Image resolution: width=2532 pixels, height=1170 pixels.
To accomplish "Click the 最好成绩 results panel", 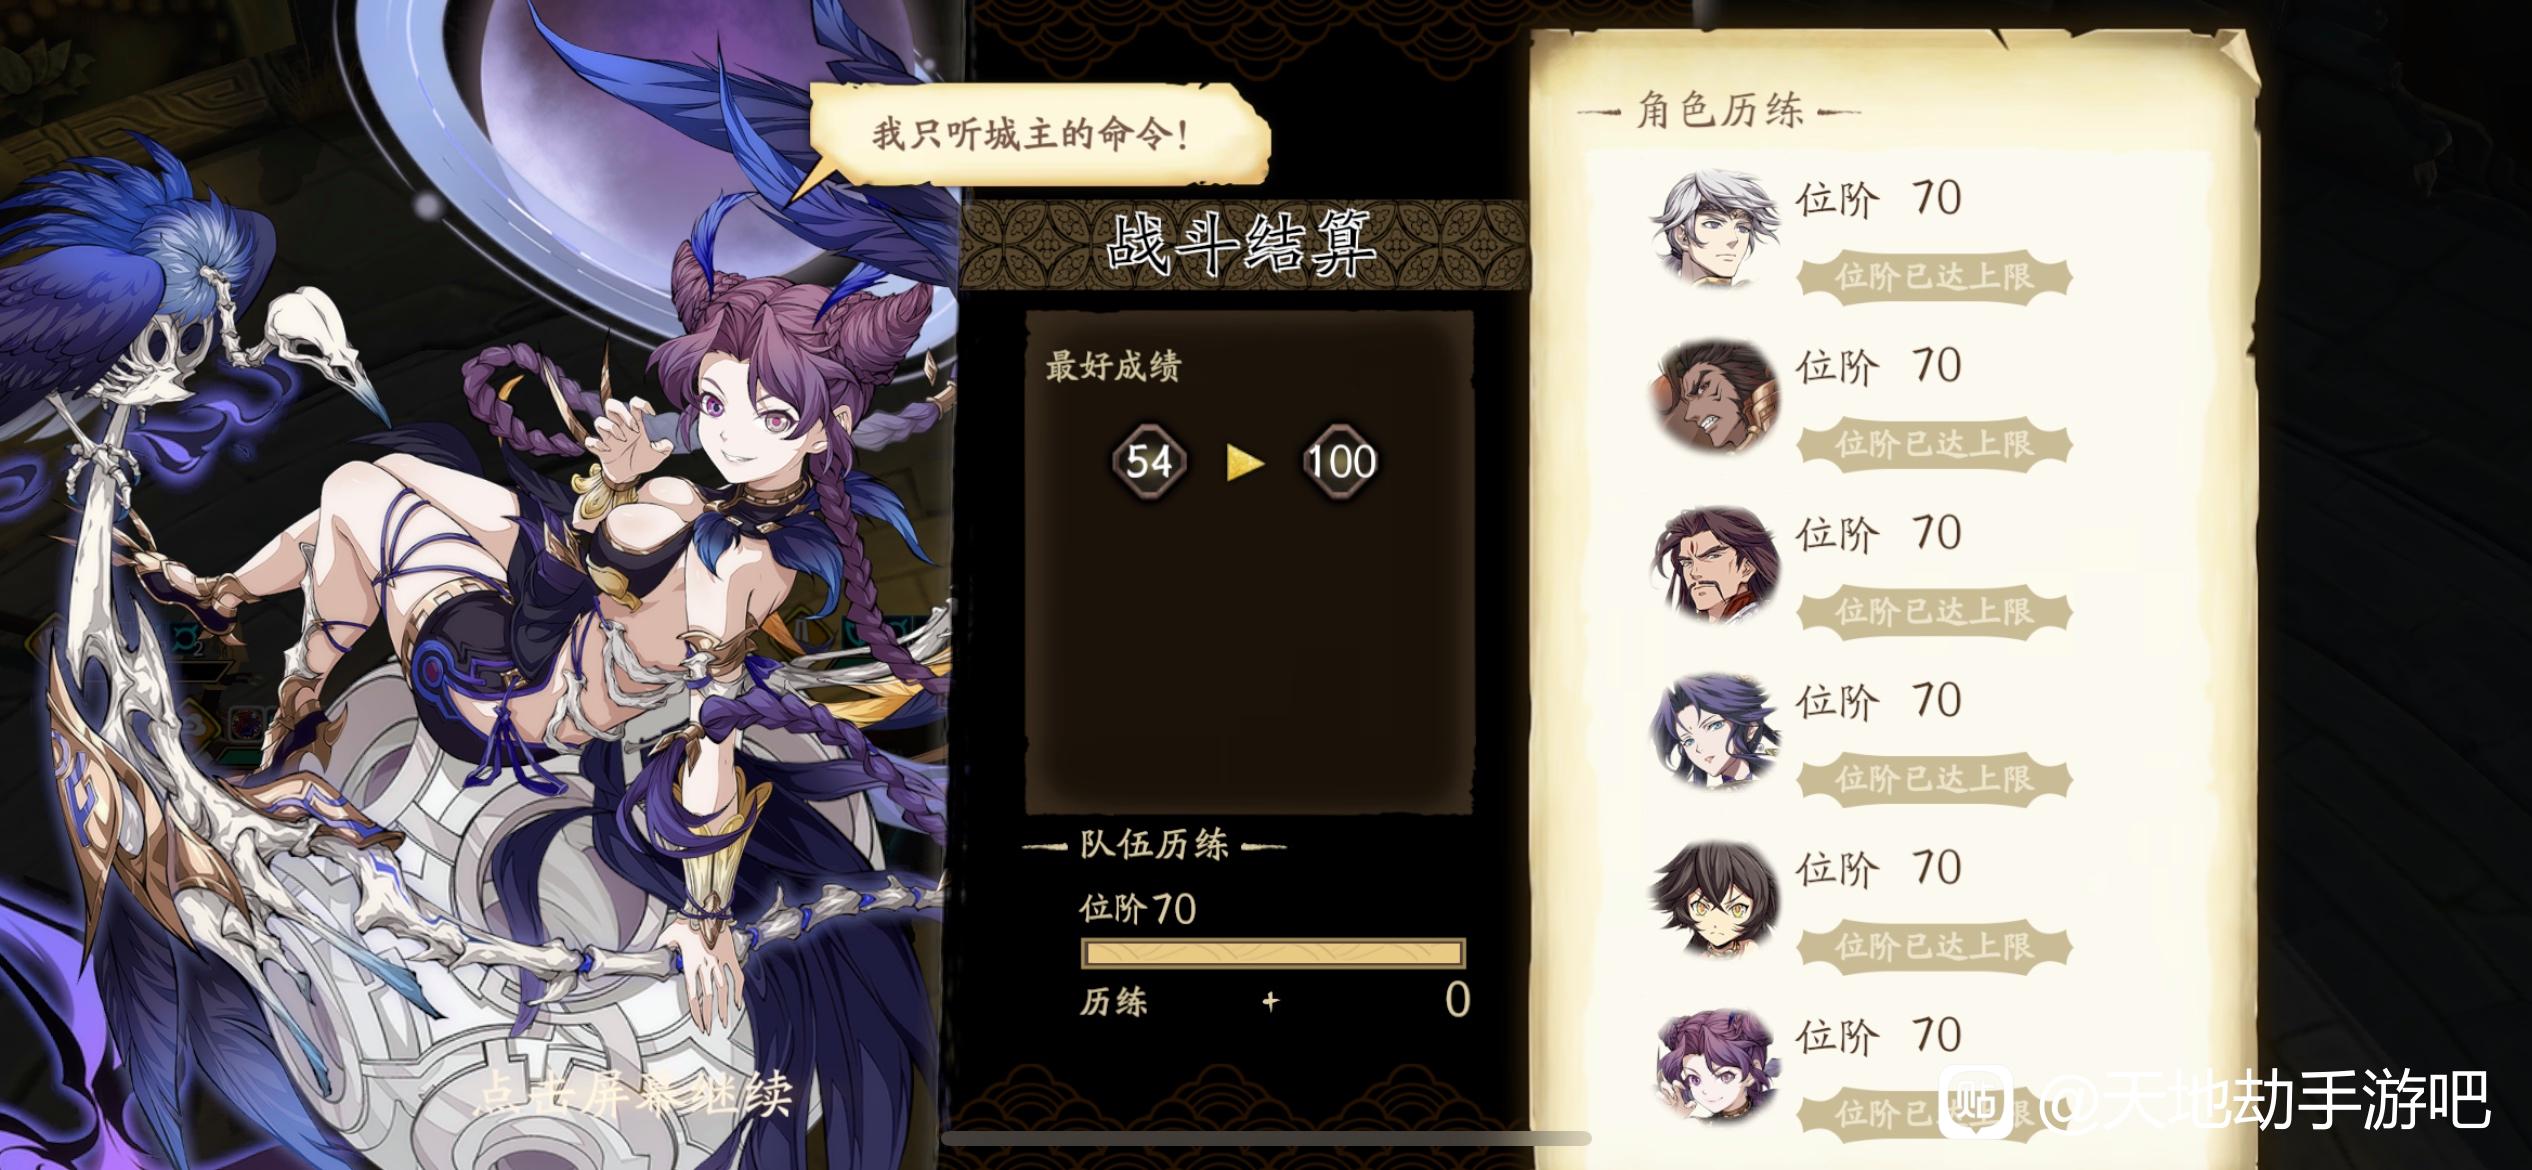I will [x=1250, y=562].
